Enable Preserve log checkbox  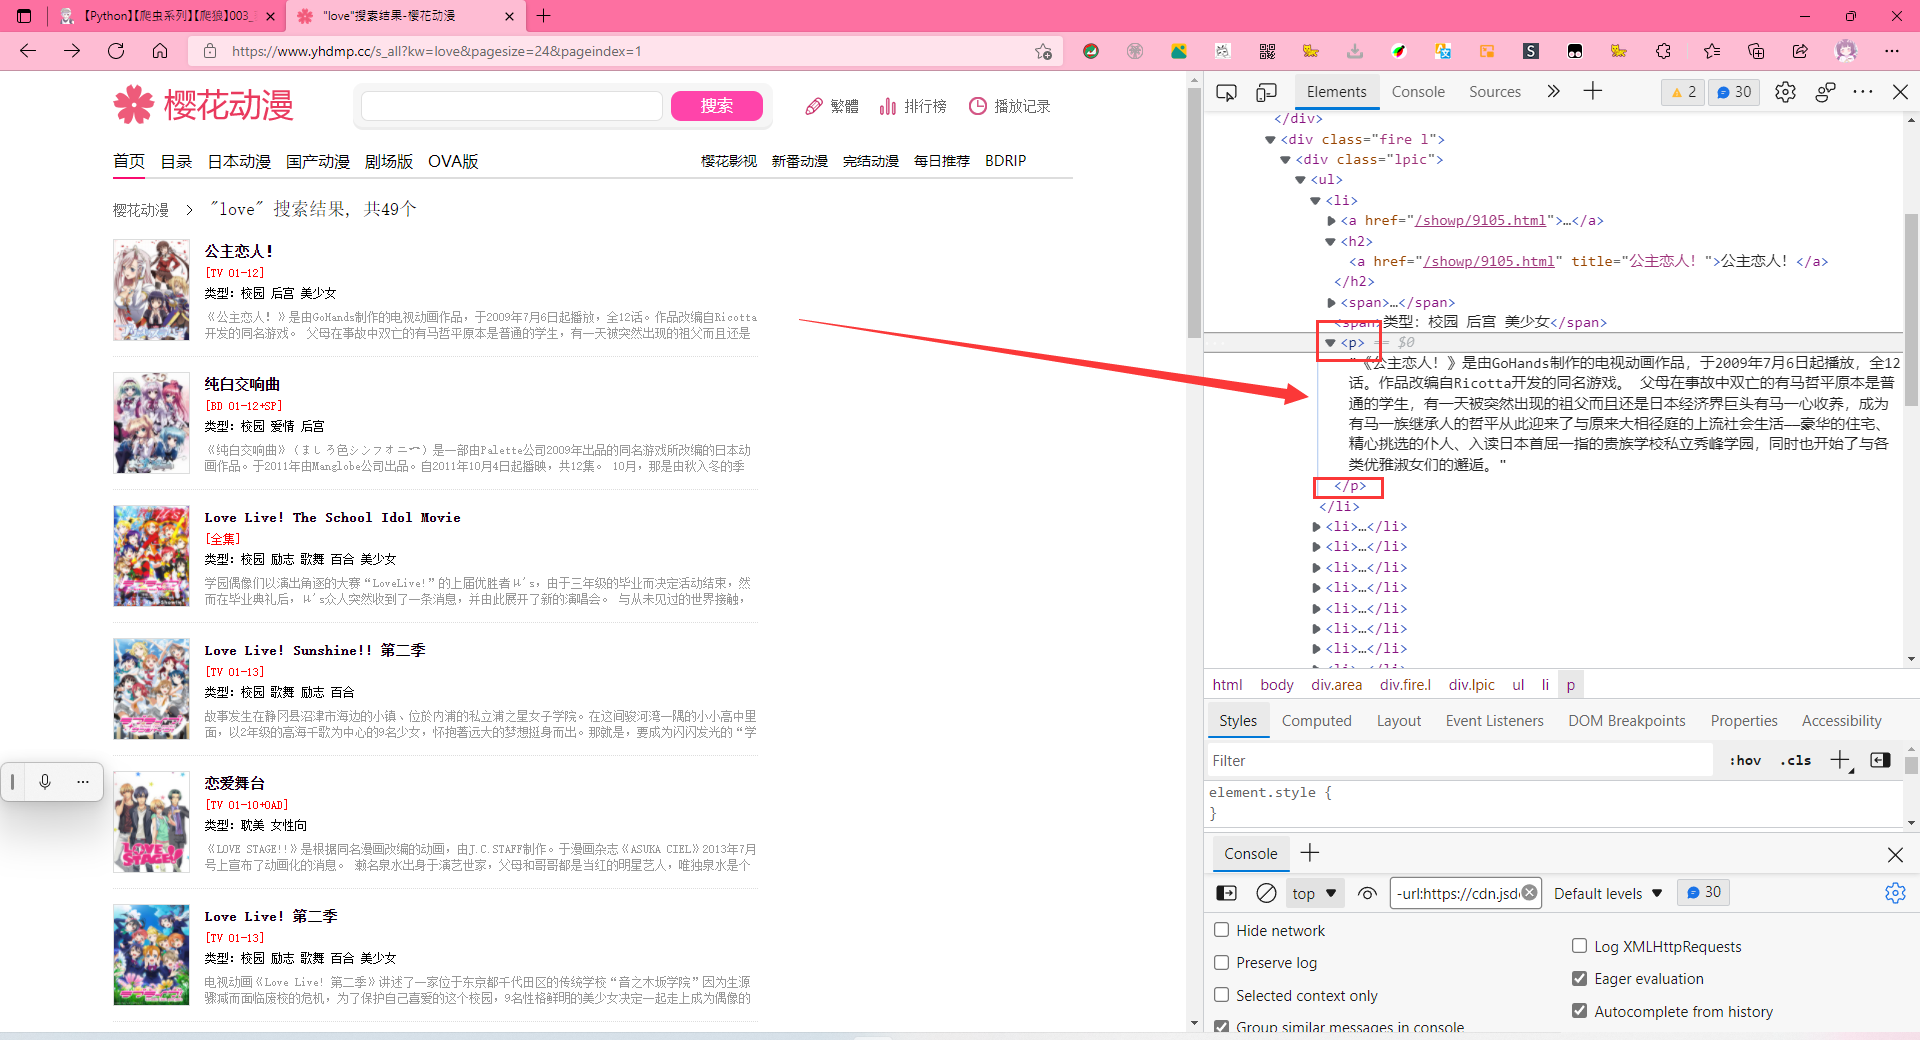1221,962
